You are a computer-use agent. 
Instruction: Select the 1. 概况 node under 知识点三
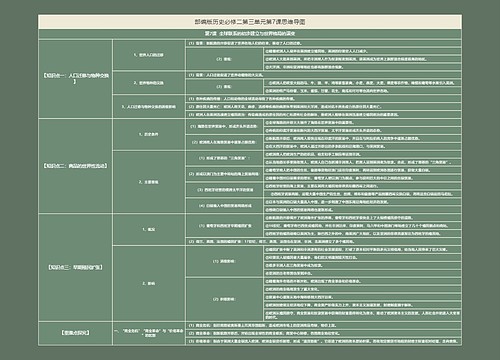(x=149, y=229)
